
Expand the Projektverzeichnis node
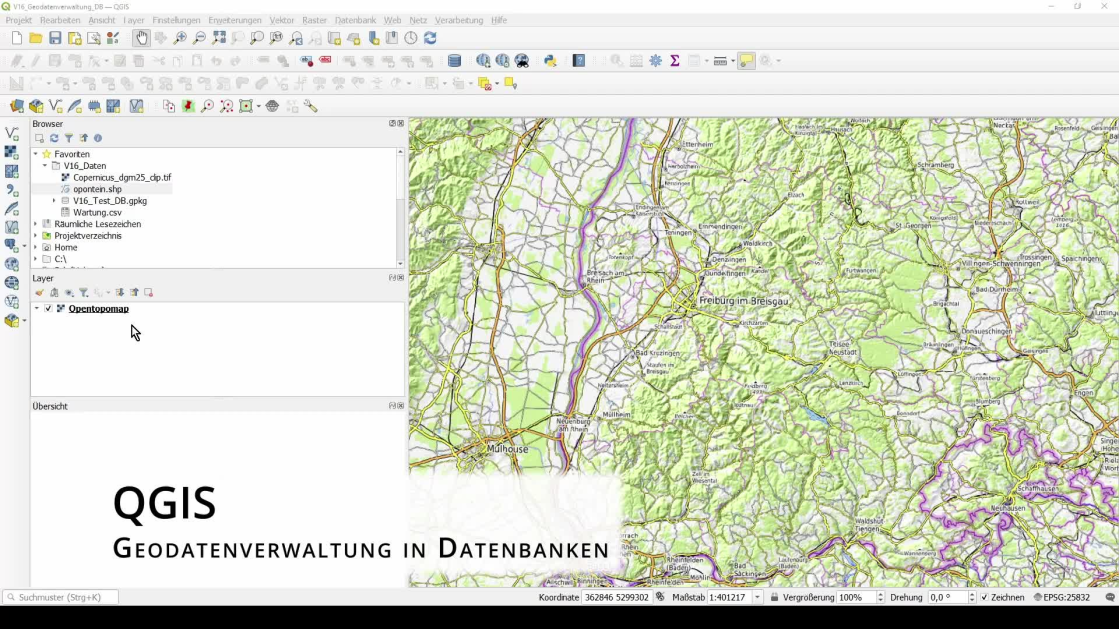pyautogui.click(x=36, y=236)
